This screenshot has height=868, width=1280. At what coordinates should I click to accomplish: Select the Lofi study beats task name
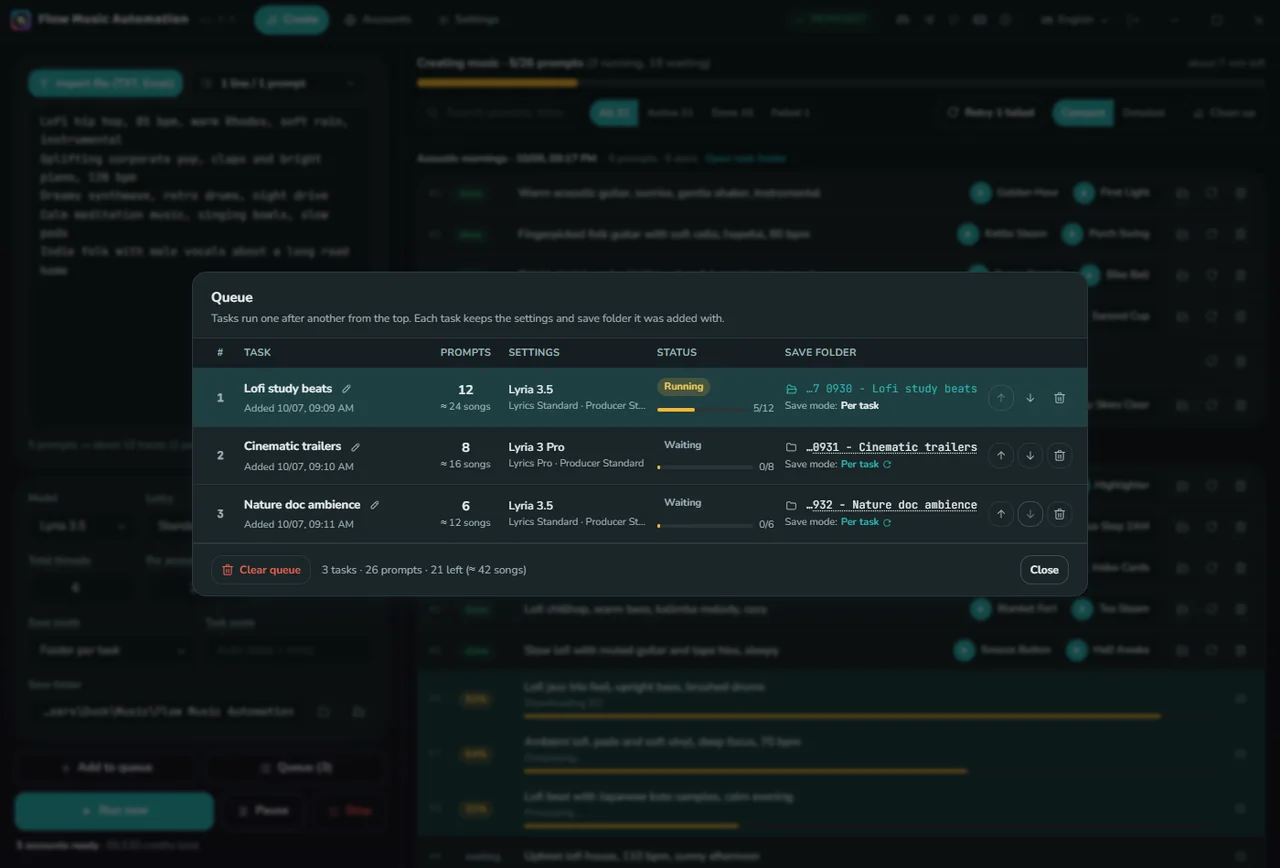coord(288,389)
